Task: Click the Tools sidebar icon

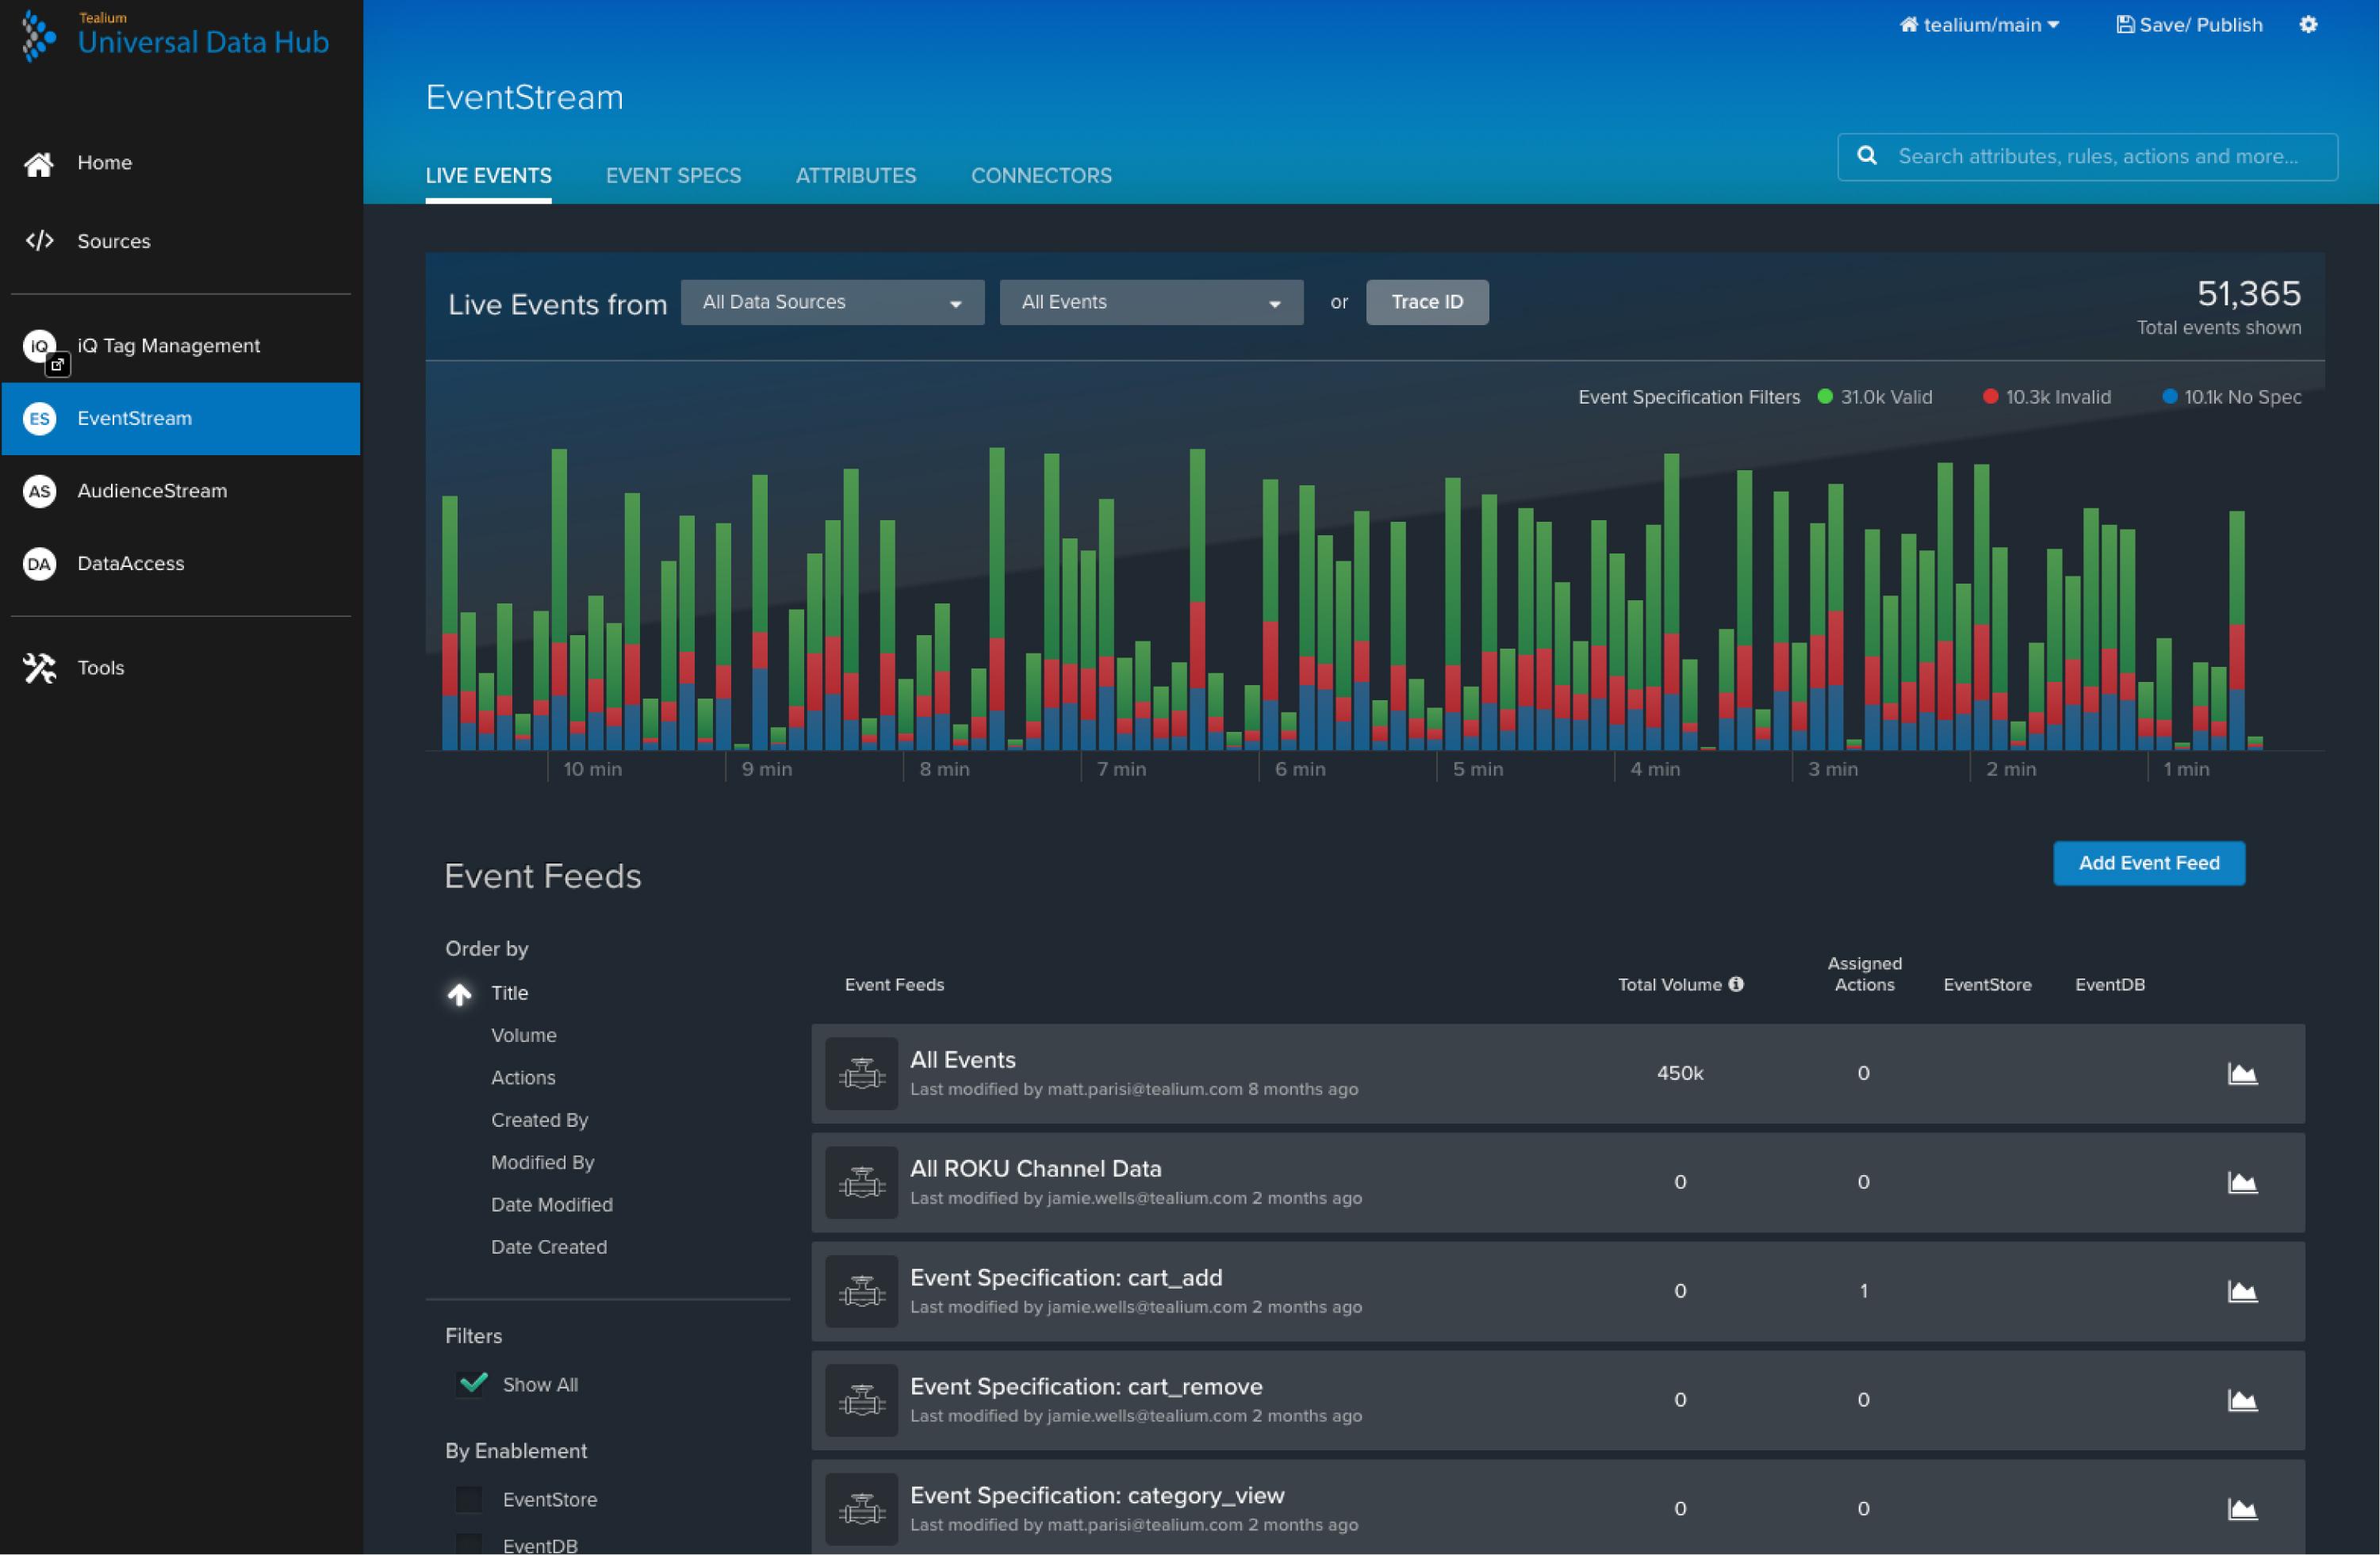Action: click(x=36, y=666)
